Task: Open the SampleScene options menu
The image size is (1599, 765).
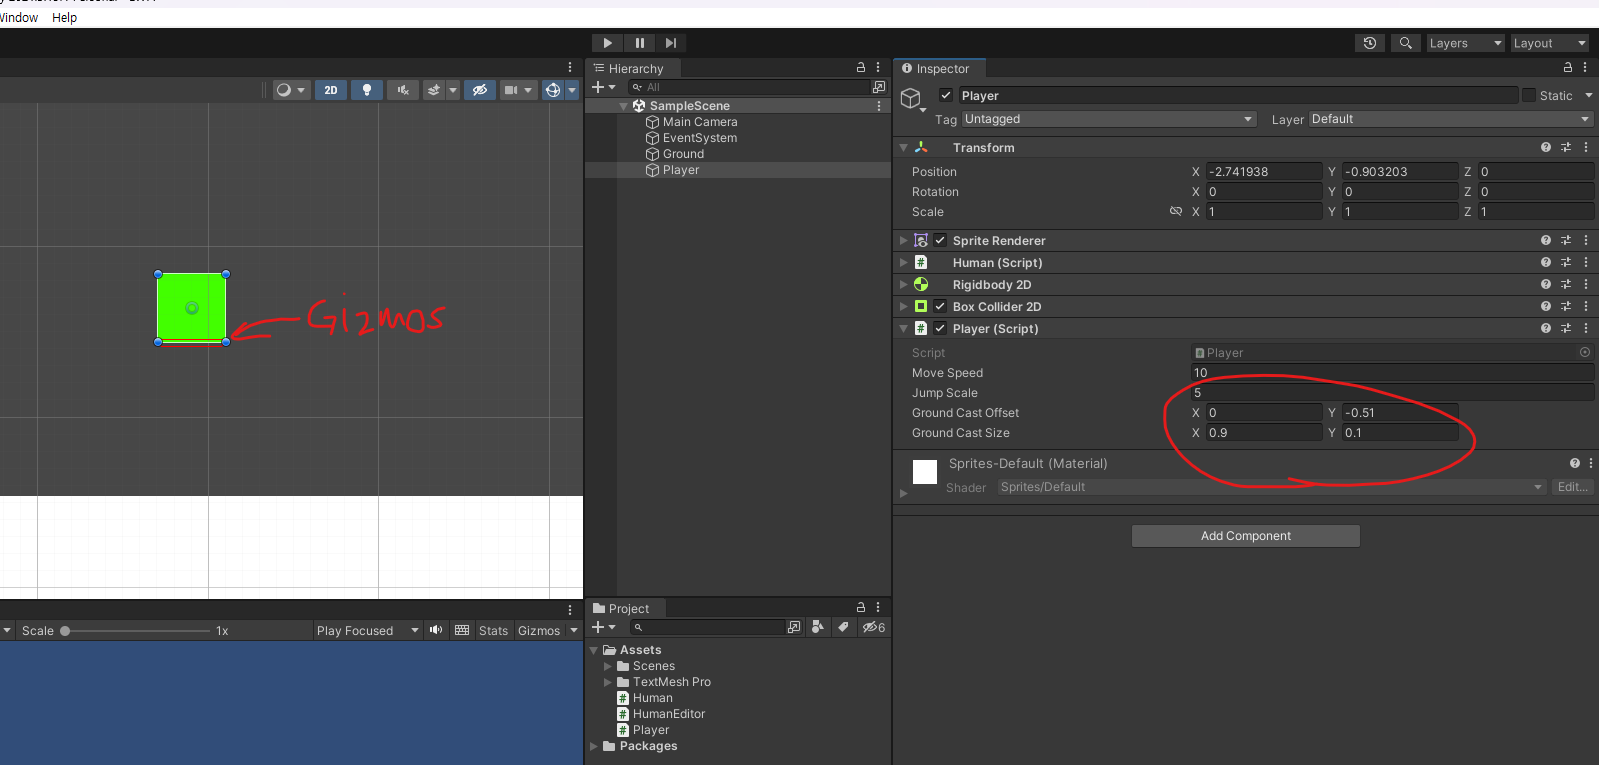Action: tap(879, 106)
